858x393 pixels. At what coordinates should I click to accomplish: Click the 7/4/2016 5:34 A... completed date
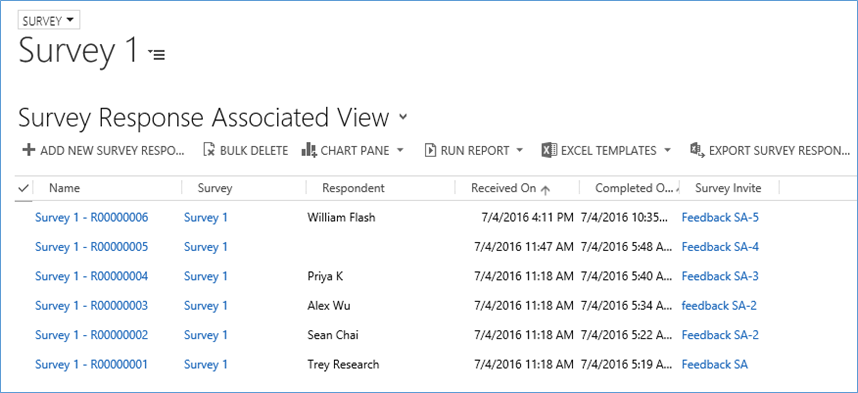(x=627, y=305)
